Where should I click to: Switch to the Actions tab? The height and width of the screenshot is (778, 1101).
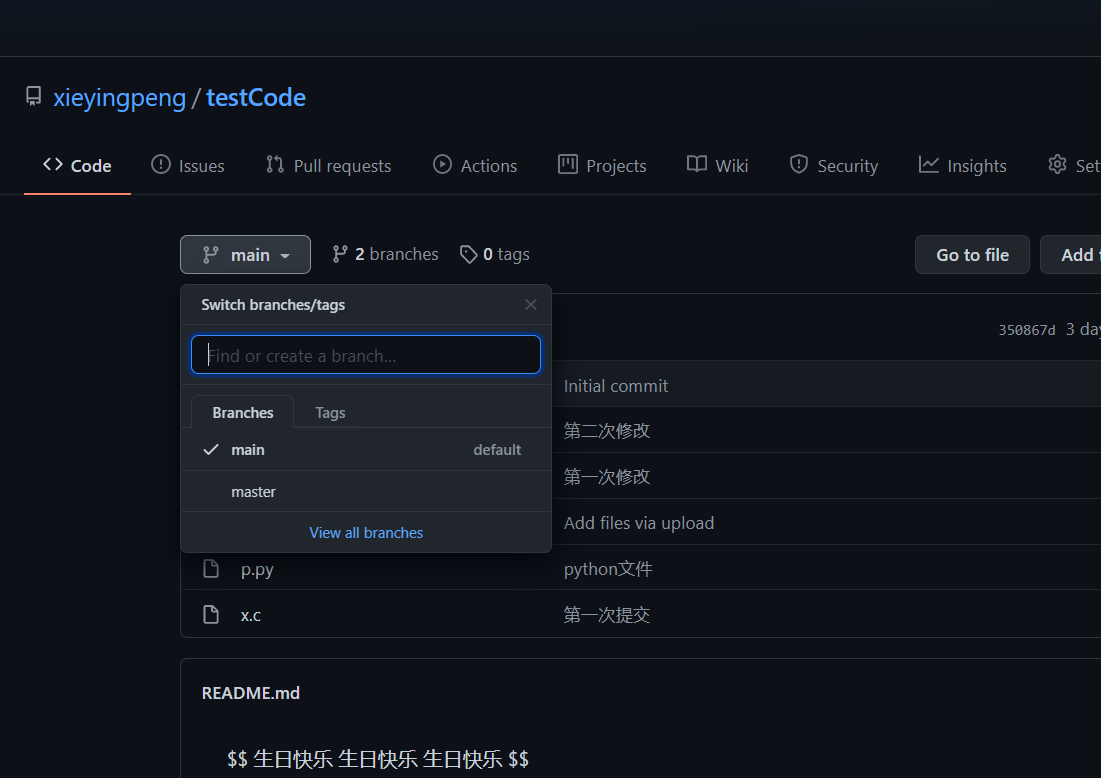click(475, 166)
